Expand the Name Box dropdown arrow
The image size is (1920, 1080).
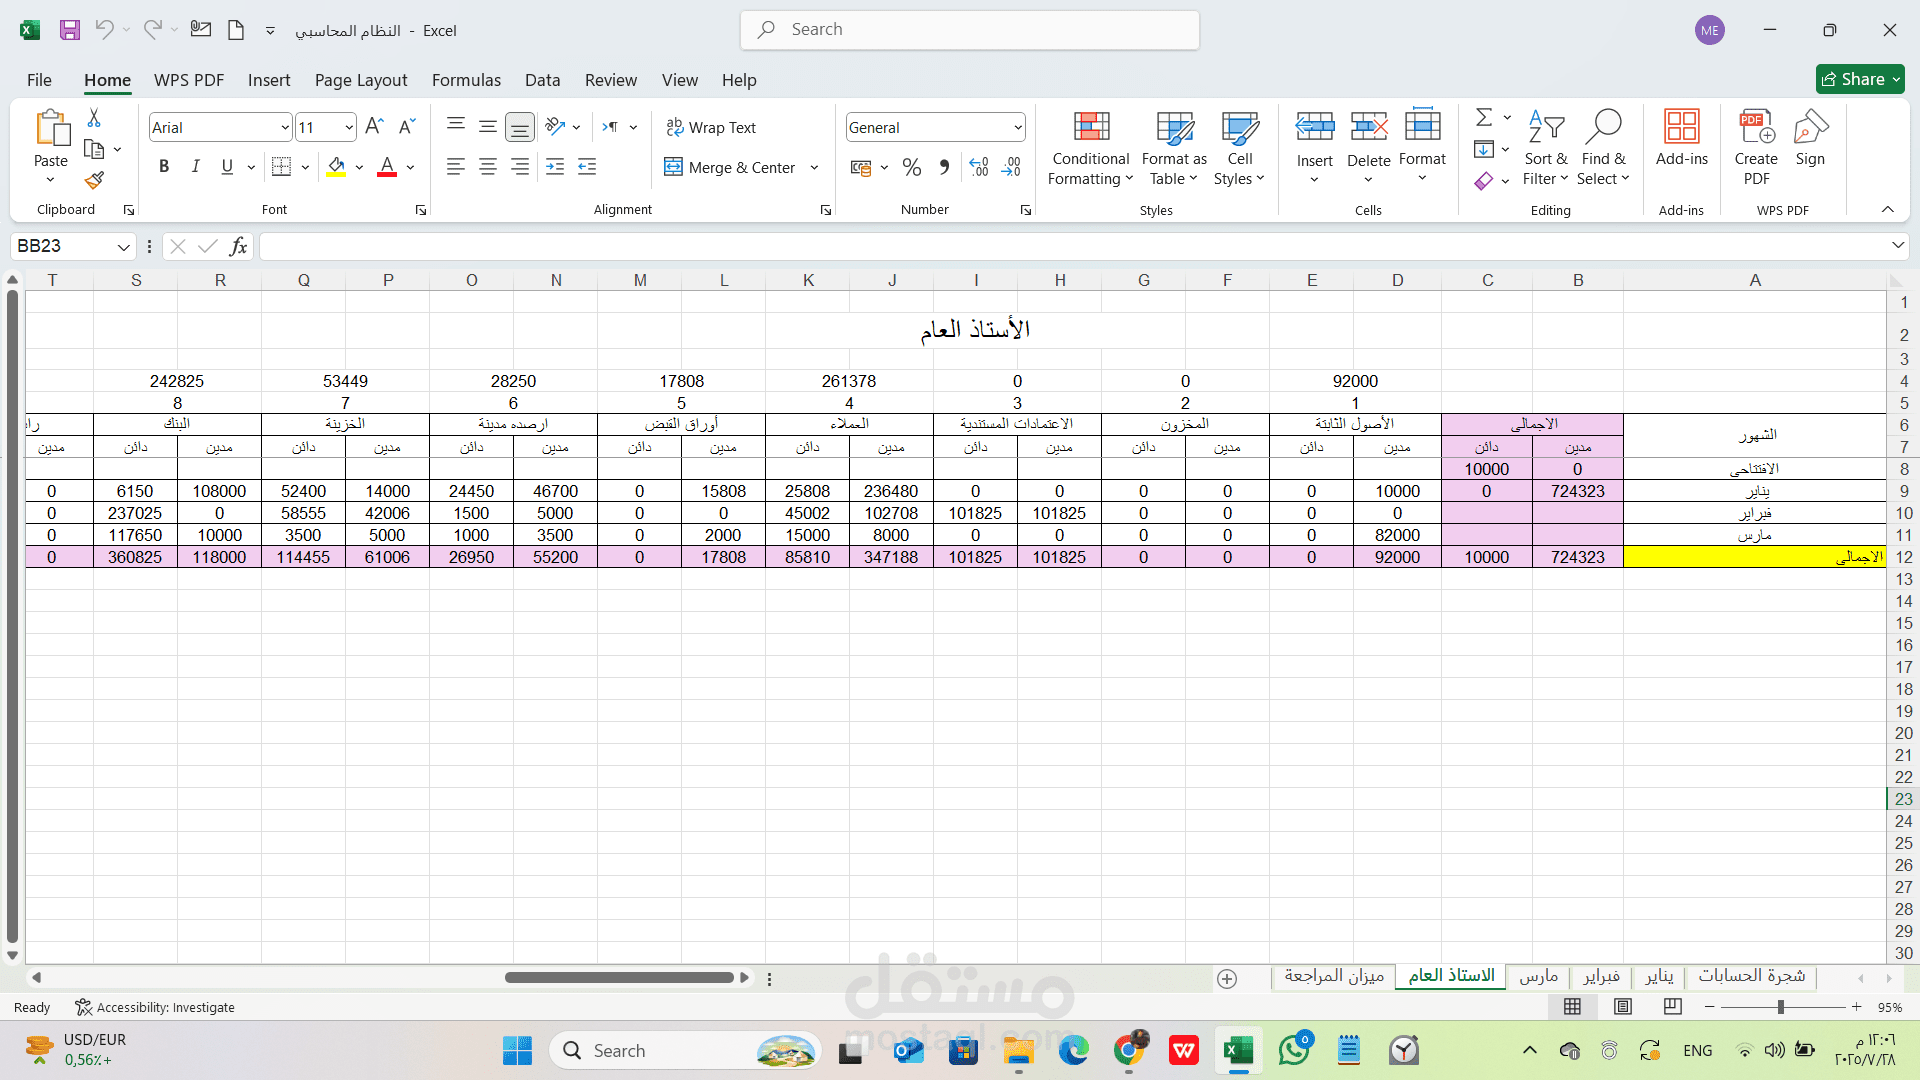pos(123,246)
